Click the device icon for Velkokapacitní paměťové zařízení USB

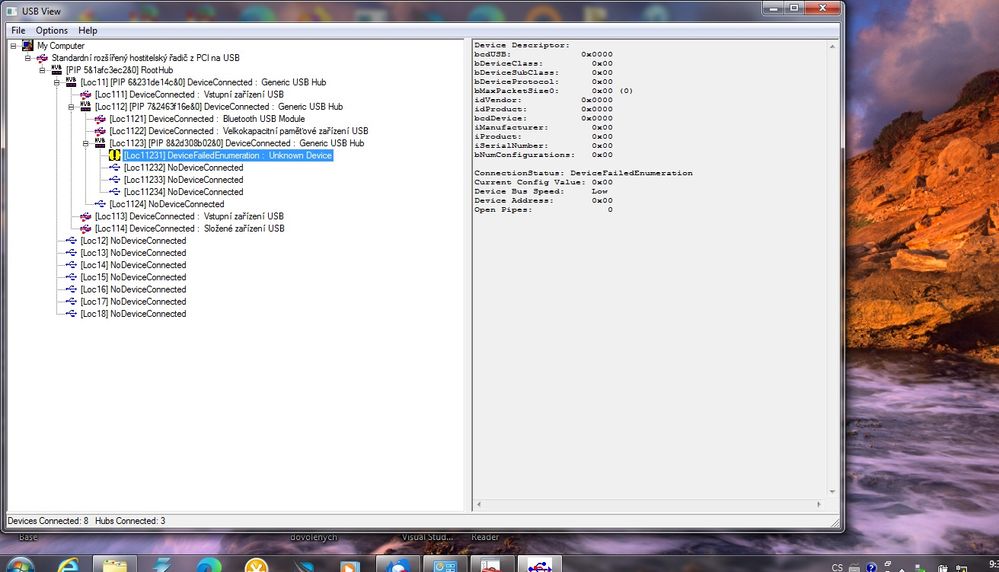pos(100,131)
